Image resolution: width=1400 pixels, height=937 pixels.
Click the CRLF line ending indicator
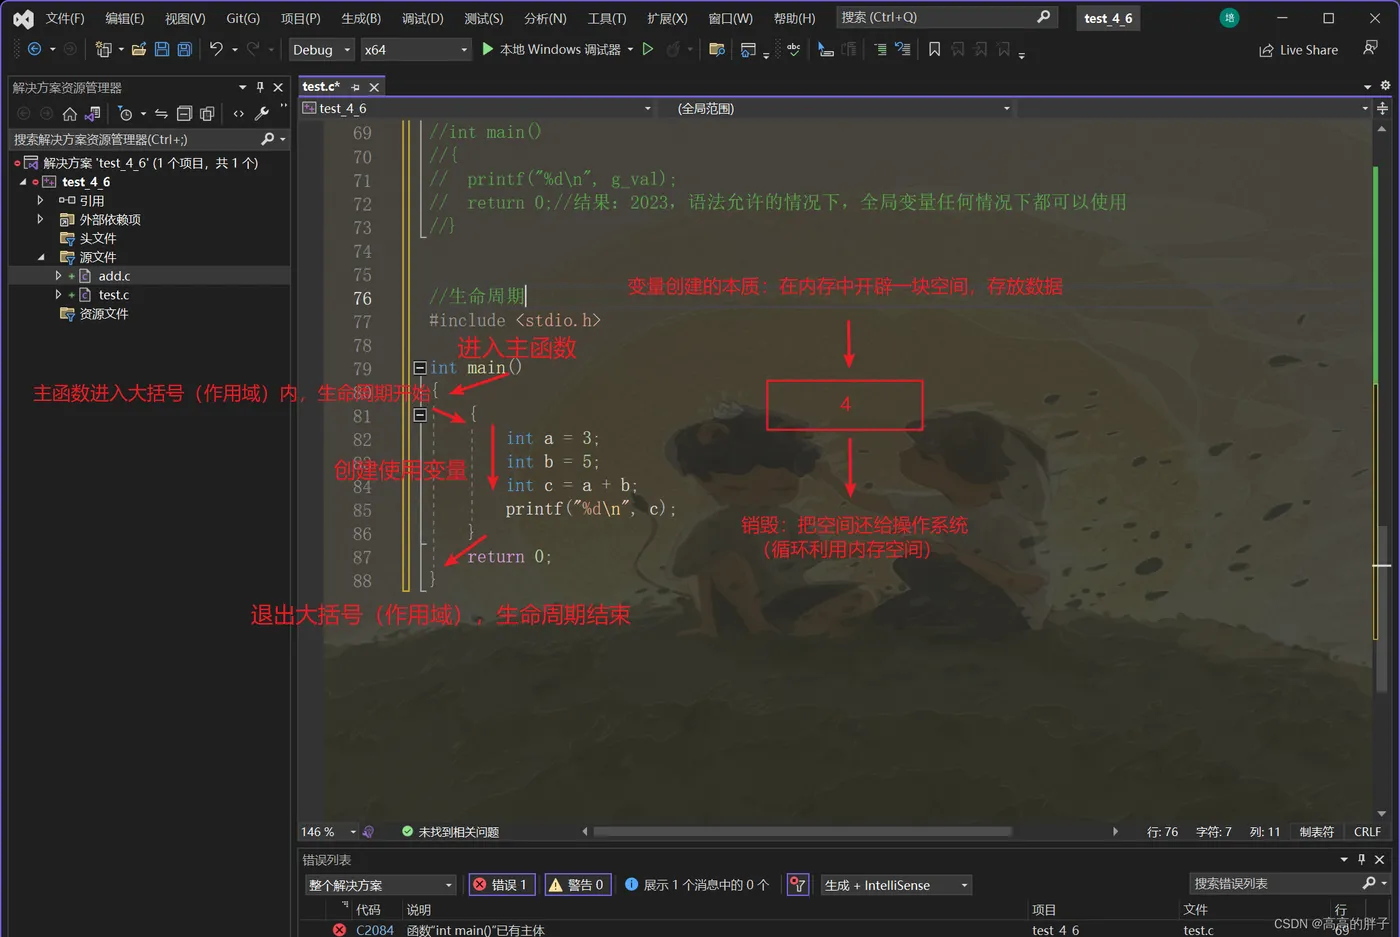(1367, 832)
